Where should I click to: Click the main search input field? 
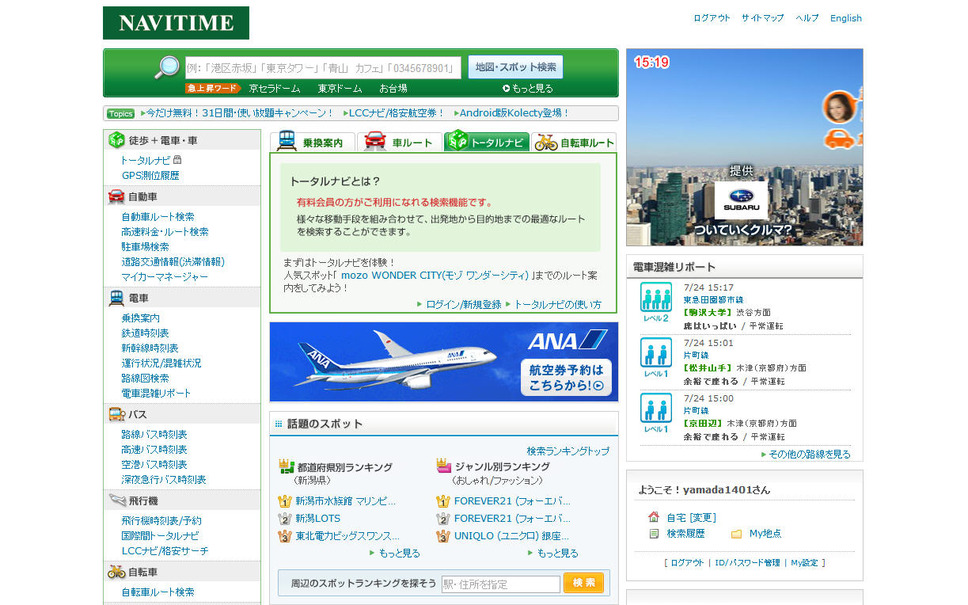click(x=323, y=68)
